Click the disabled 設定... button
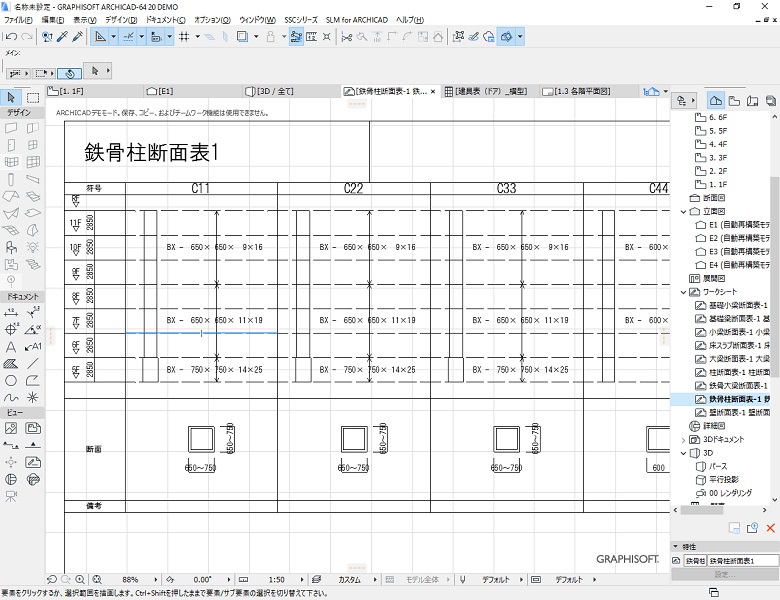Image resolution: width=780 pixels, height=600 pixels. click(725, 575)
